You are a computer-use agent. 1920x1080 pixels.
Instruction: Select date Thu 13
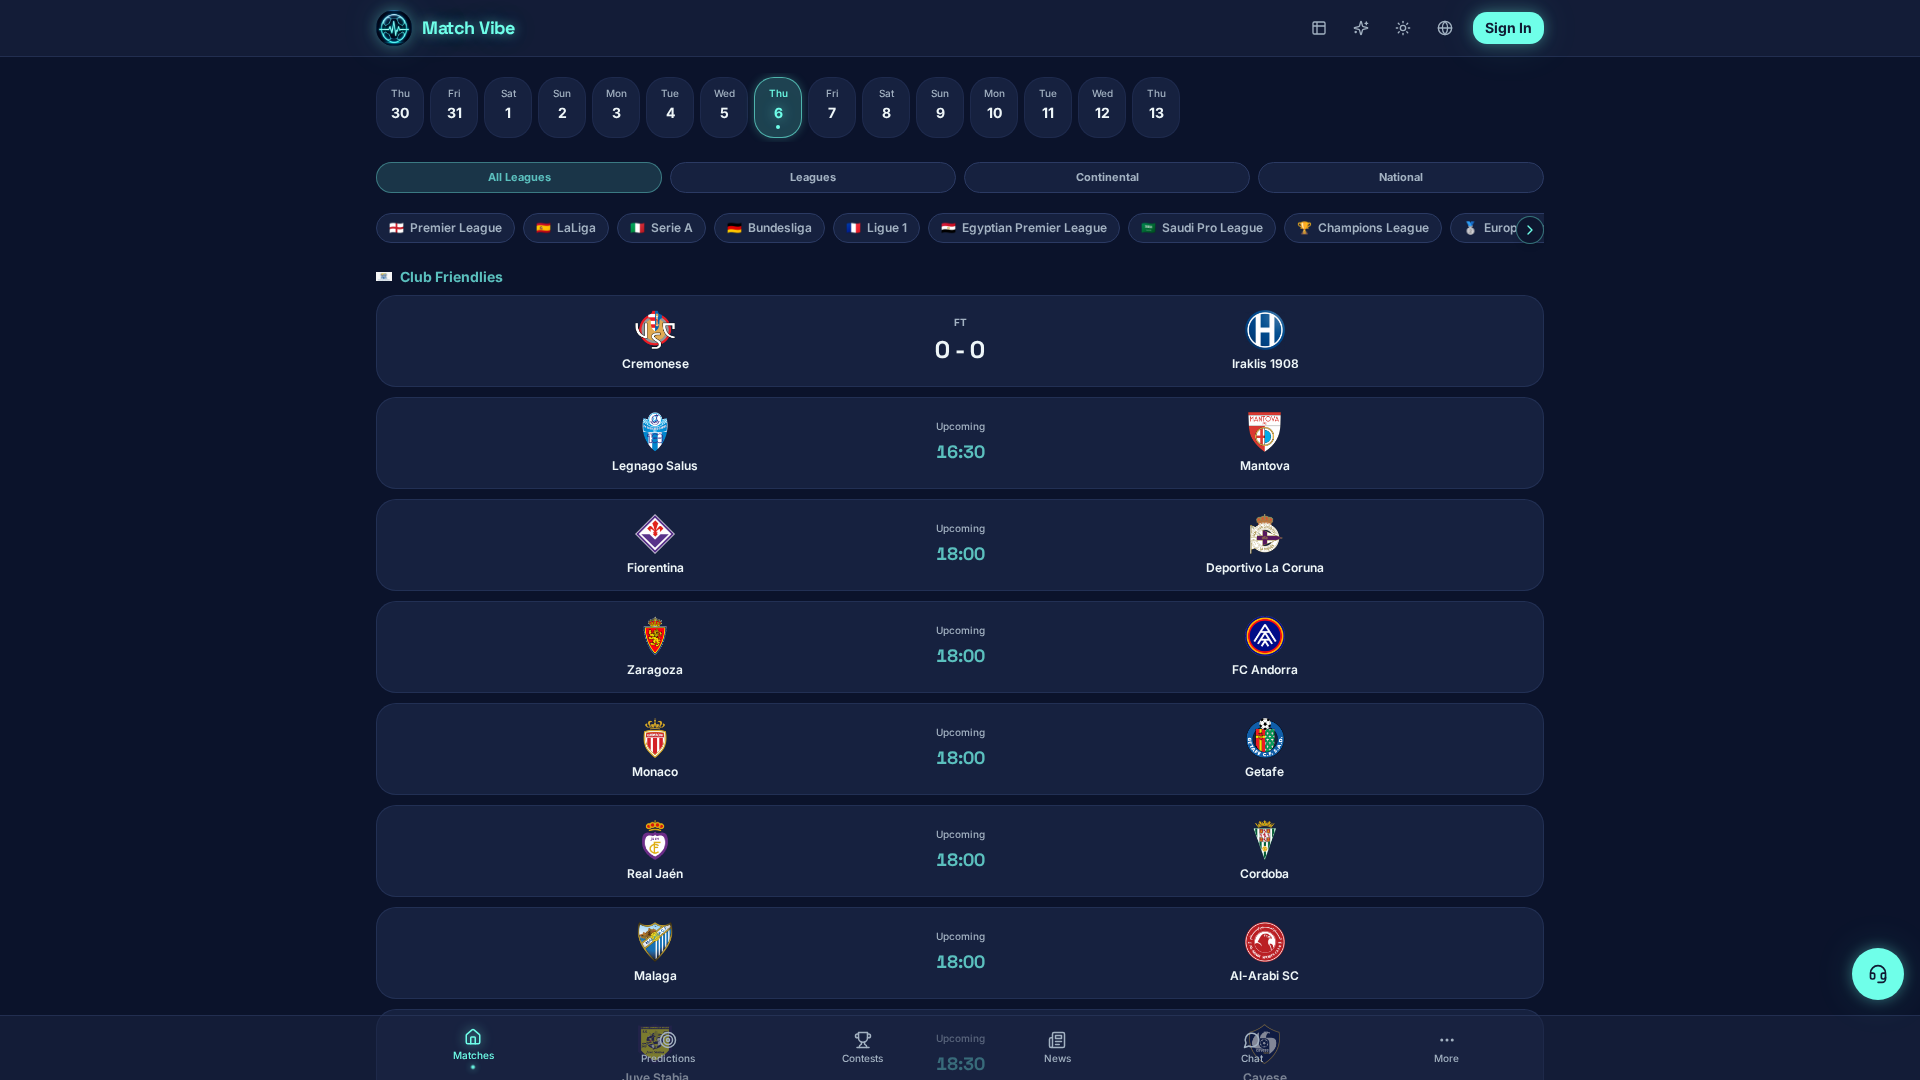tap(1156, 107)
